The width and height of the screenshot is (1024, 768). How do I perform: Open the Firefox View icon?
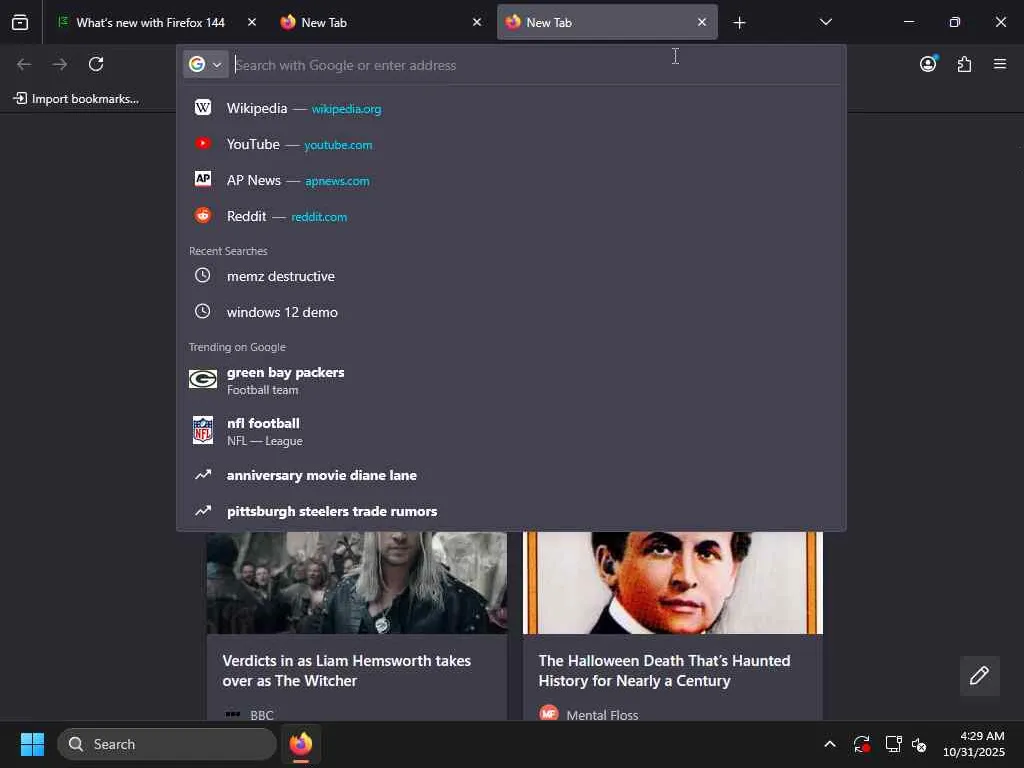click(x=20, y=22)
